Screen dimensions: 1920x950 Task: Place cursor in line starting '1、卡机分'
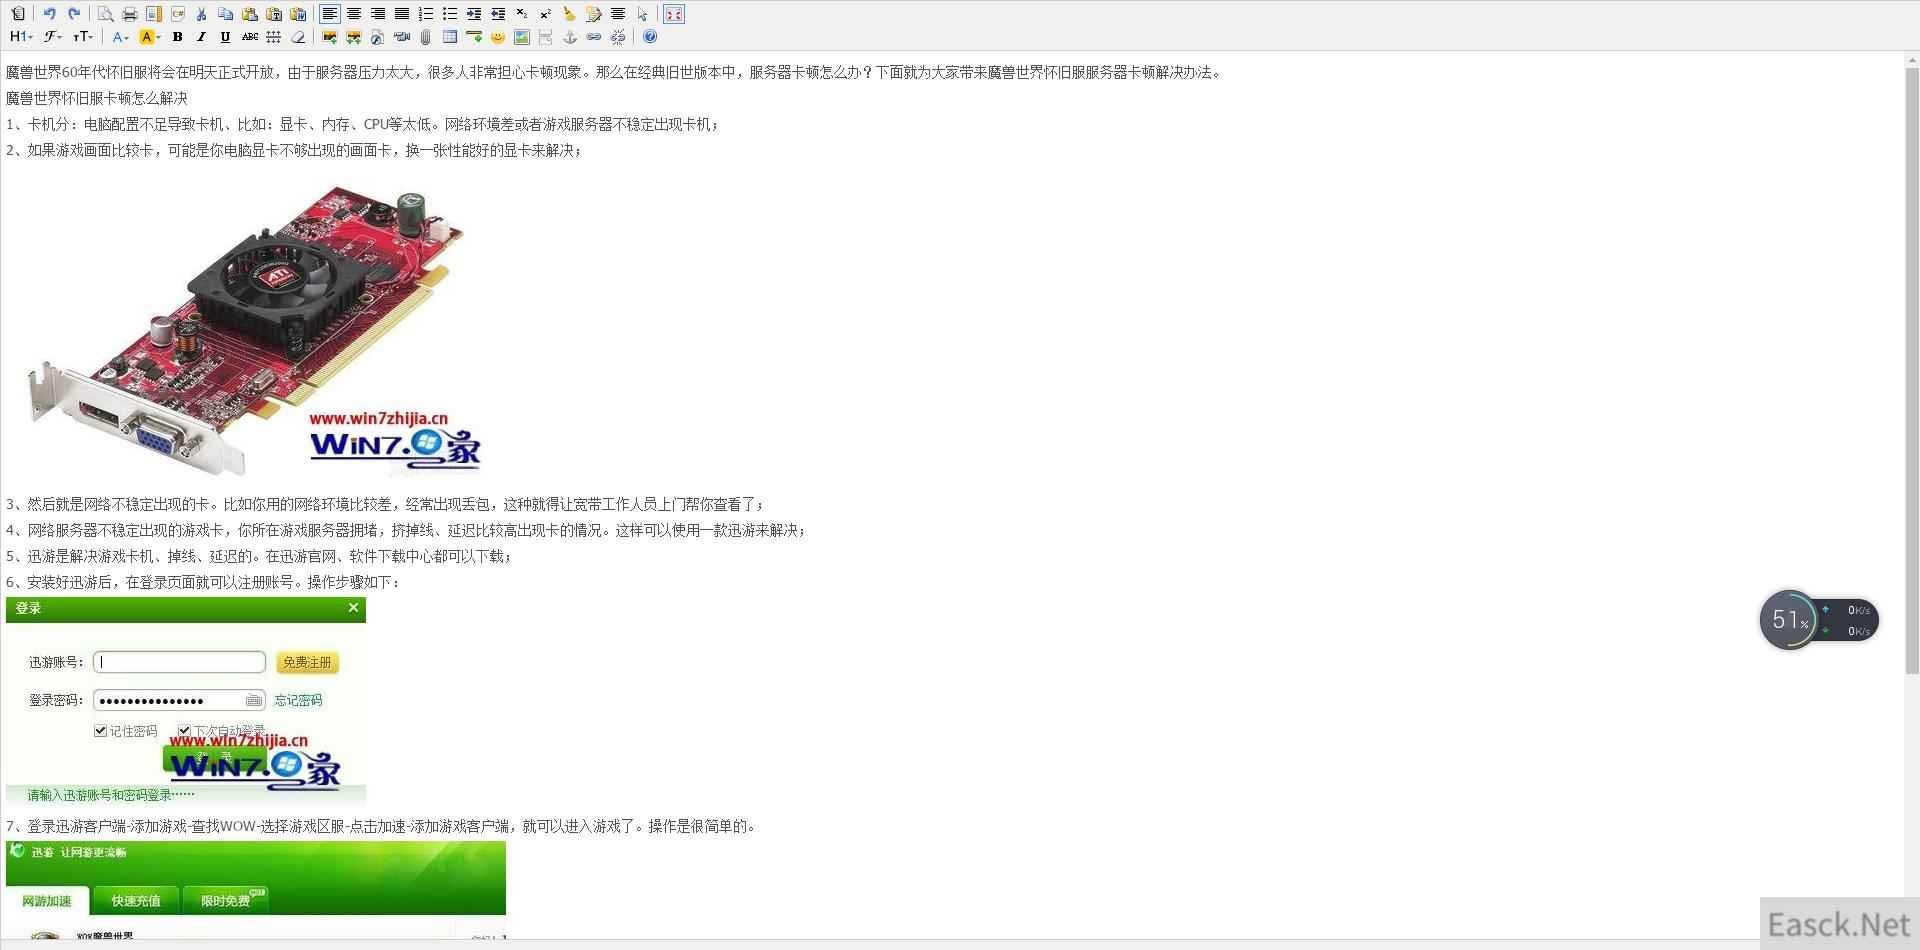click(x=363, y=124)
